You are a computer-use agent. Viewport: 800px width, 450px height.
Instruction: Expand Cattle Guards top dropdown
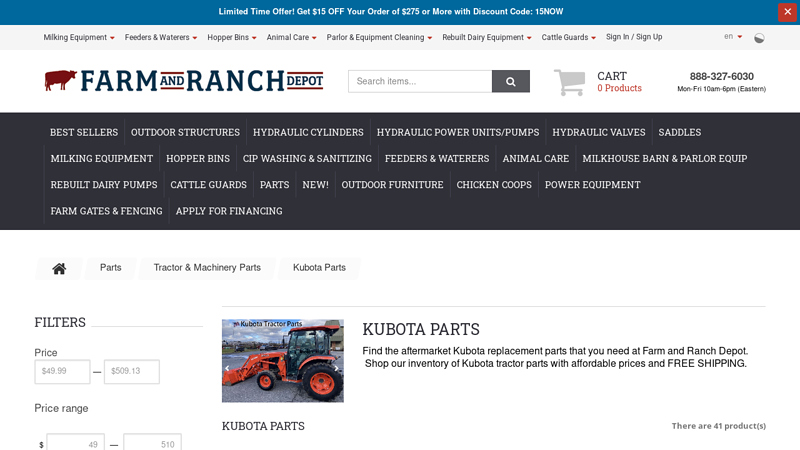(568, 37)
